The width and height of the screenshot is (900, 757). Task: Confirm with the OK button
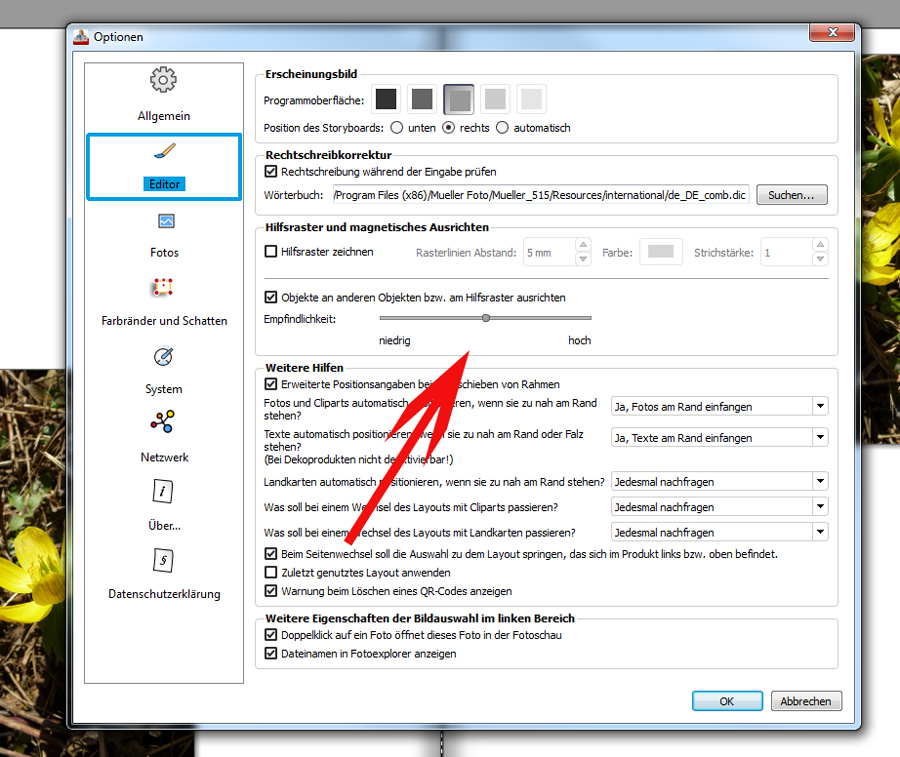tap(727, 701)
